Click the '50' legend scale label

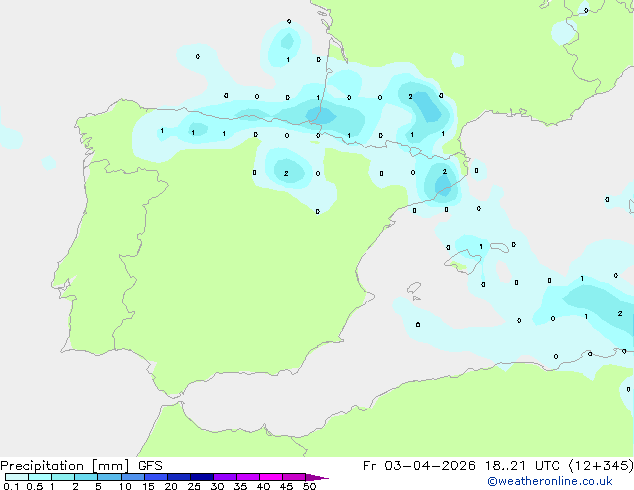(x=310, y=486)
